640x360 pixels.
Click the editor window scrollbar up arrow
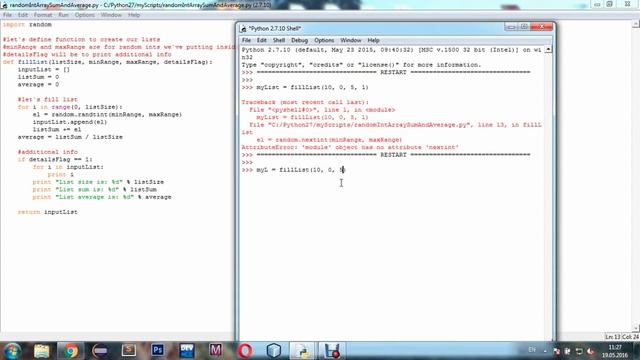tap(636, 24)
